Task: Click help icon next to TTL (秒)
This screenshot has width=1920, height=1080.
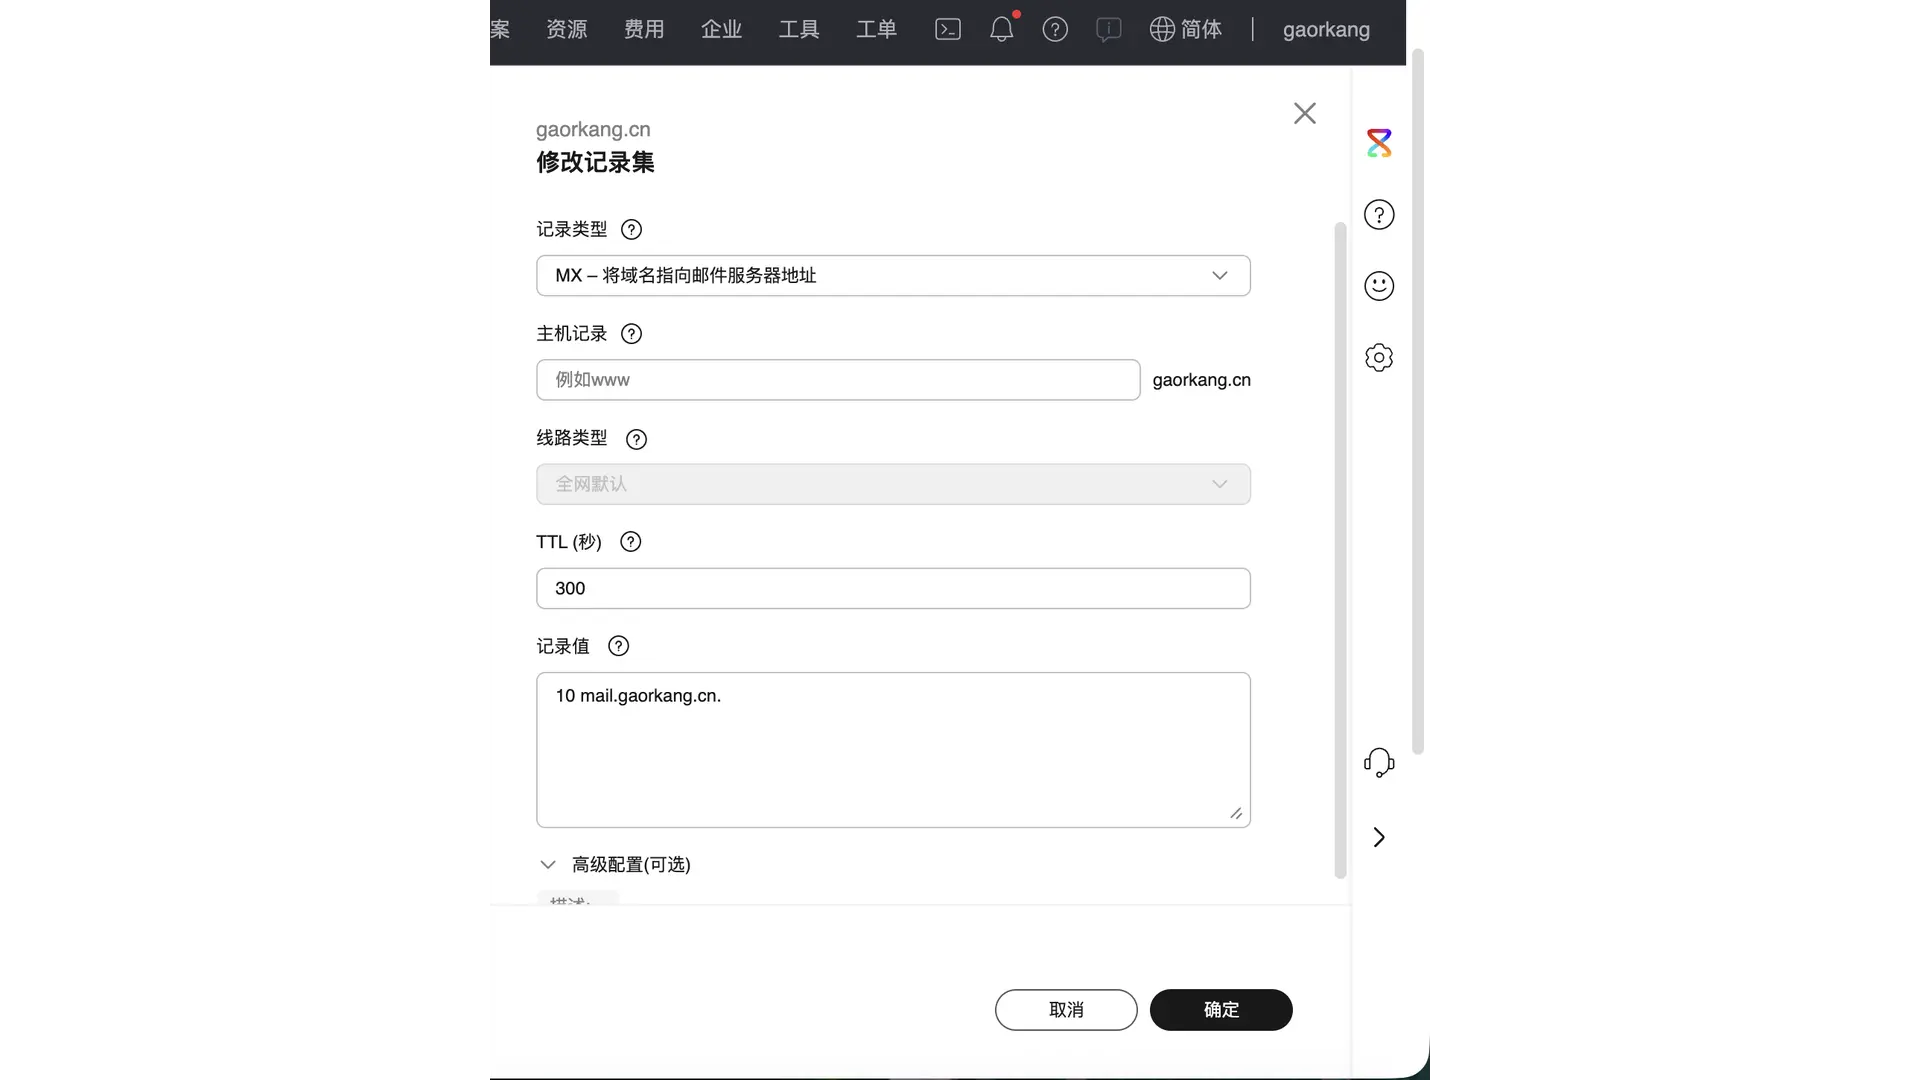Action: [630, 542]
